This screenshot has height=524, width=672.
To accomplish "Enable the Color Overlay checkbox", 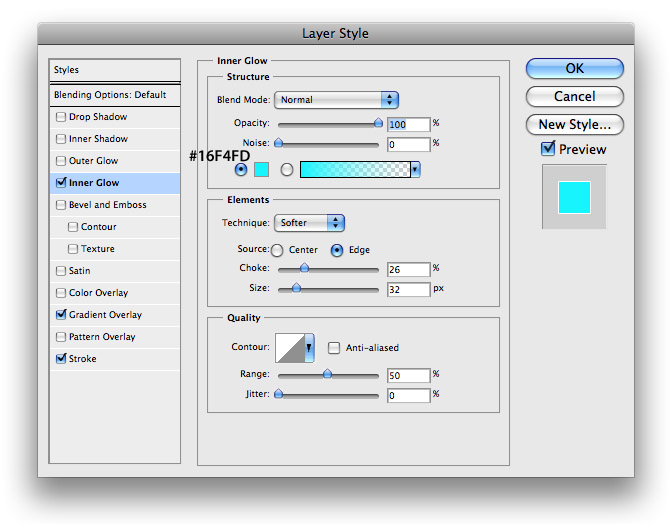I will 61,293.
